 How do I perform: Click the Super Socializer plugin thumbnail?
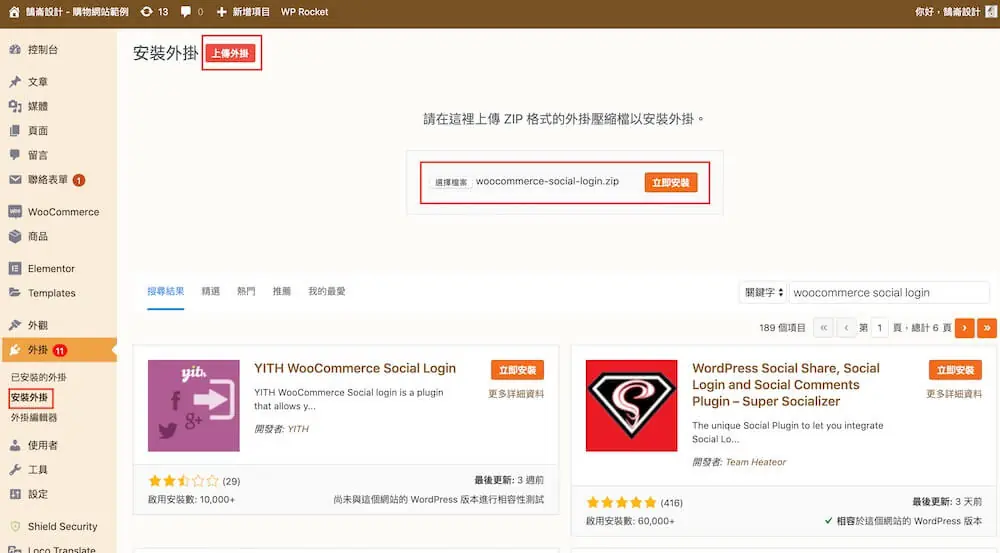click(x=631, y=406)
